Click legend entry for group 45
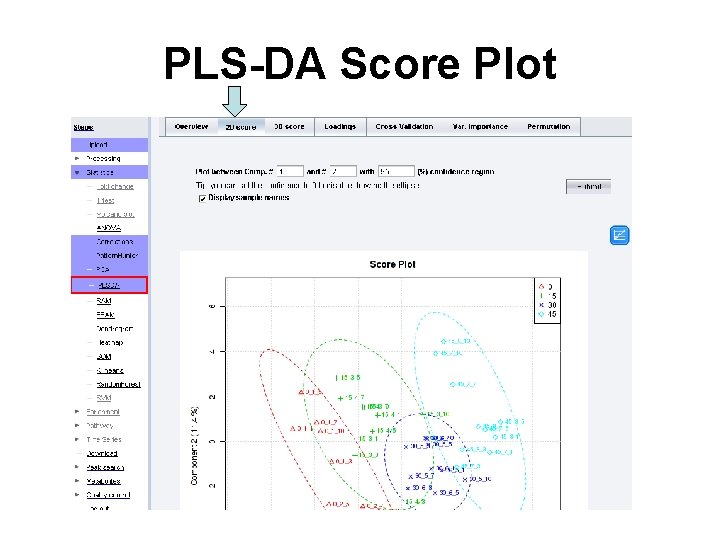This screenshot has height=540, width=720. click(547, 315)
